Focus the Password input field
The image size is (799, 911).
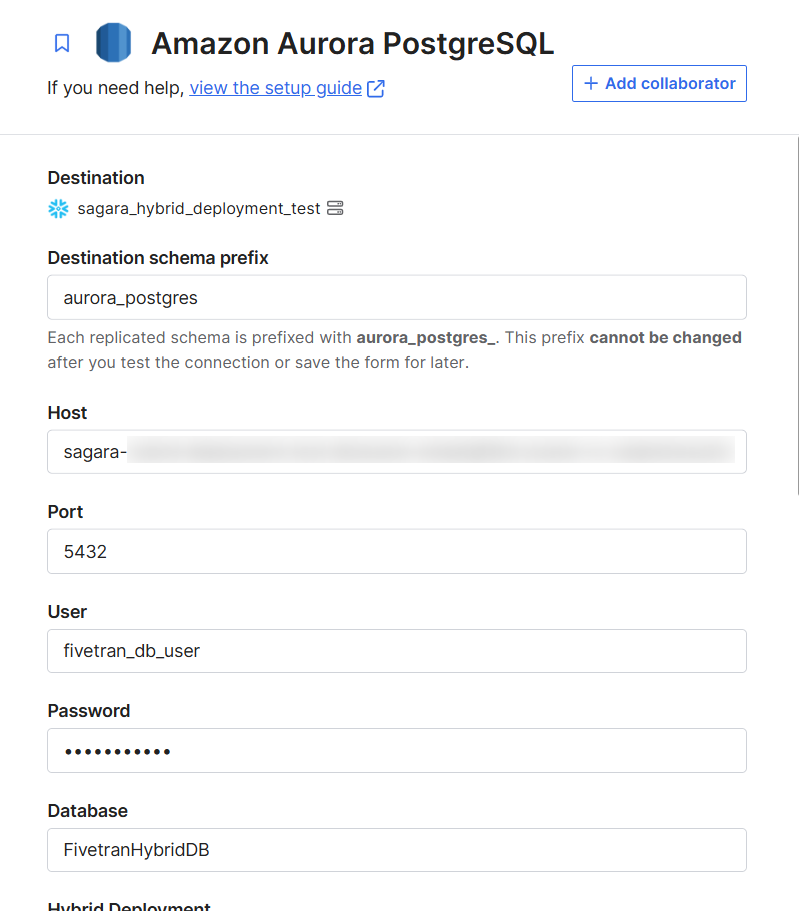[x=397, y=751]
